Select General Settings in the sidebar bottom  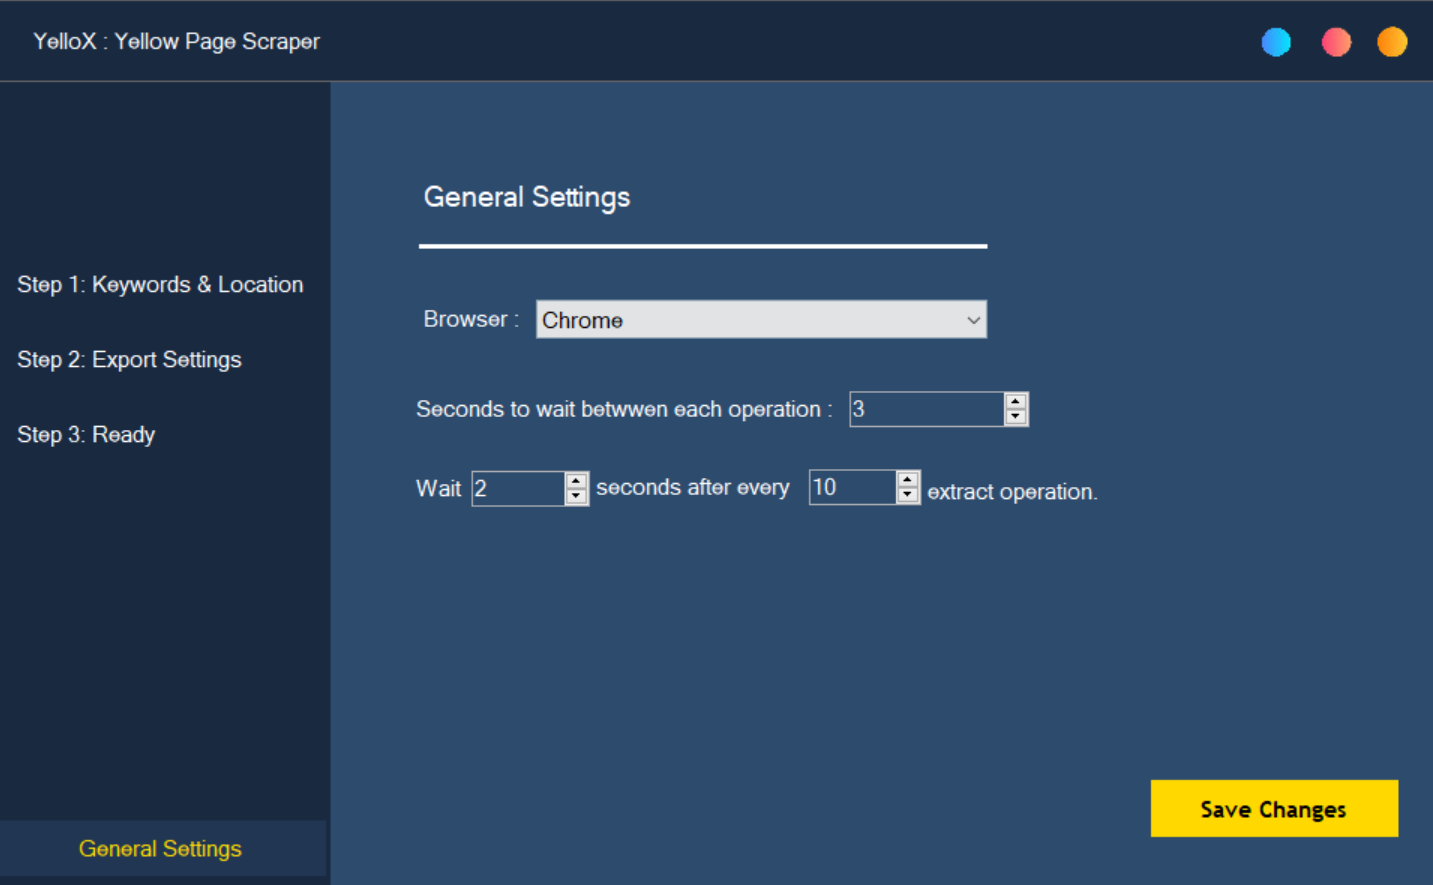(160, 849)
